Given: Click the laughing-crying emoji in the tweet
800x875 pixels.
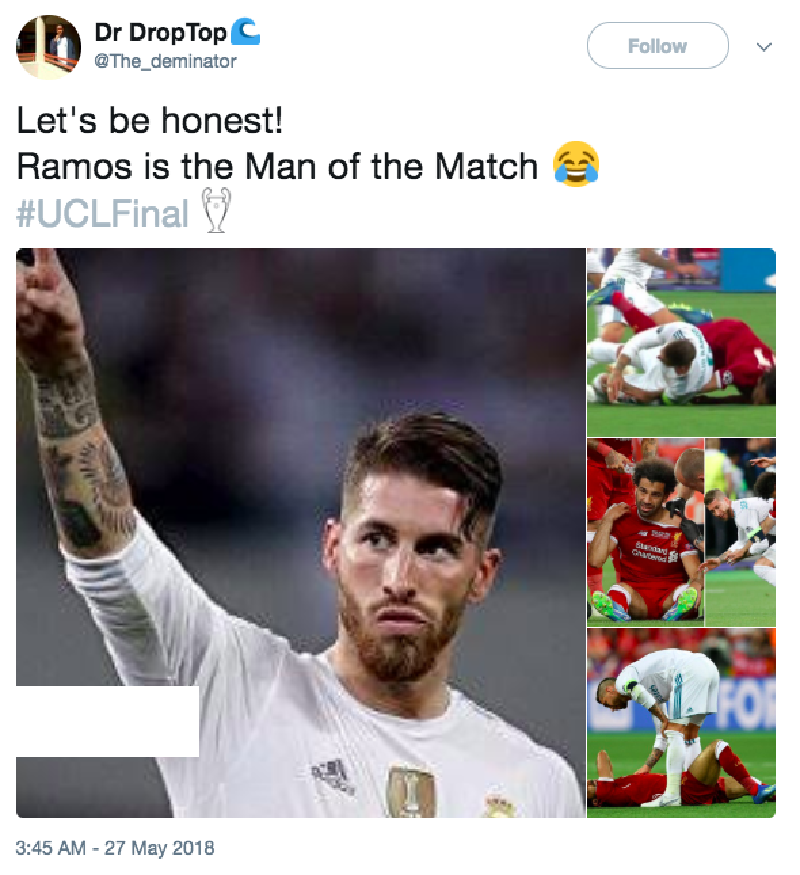Looking at the screenshot, I should tap(576, 164).
